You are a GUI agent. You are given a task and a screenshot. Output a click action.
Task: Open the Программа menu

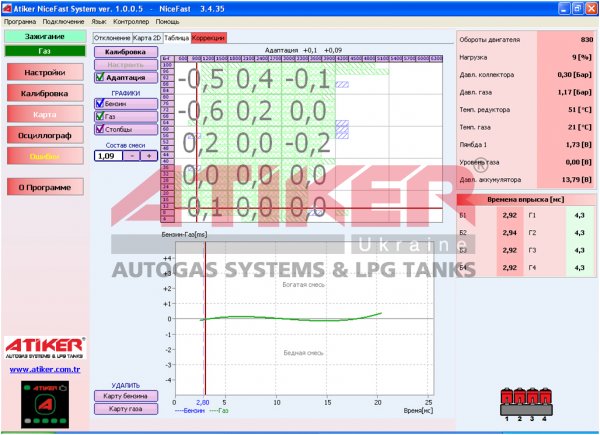pyautogui.click(x=20, y=22)
